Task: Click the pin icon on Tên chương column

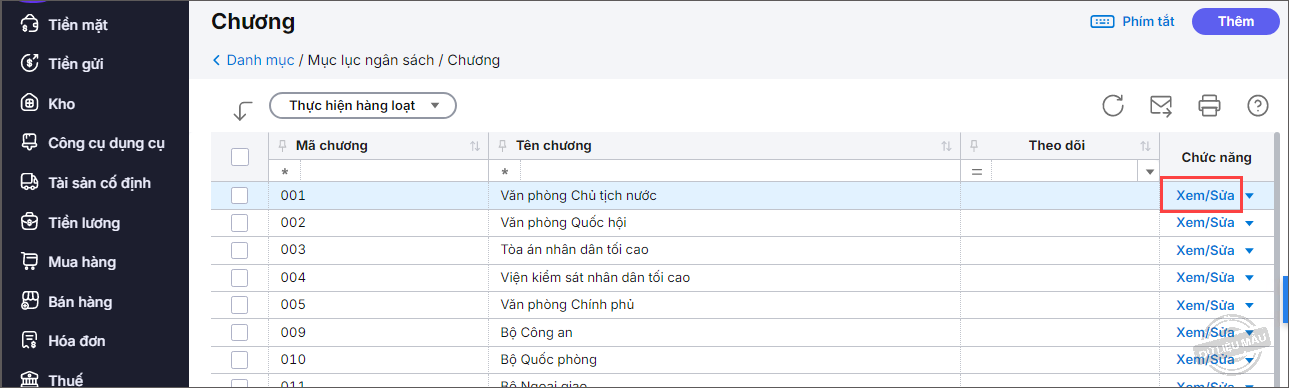Action: pos(505,146)
